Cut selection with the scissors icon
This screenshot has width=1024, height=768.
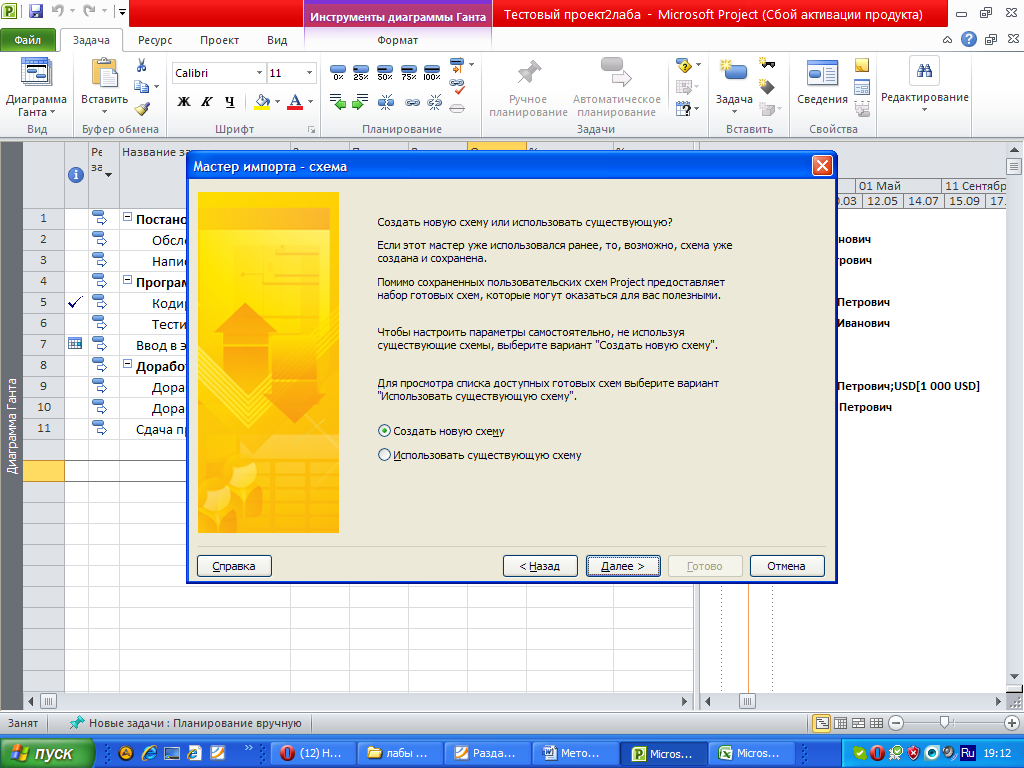[142, 65]
